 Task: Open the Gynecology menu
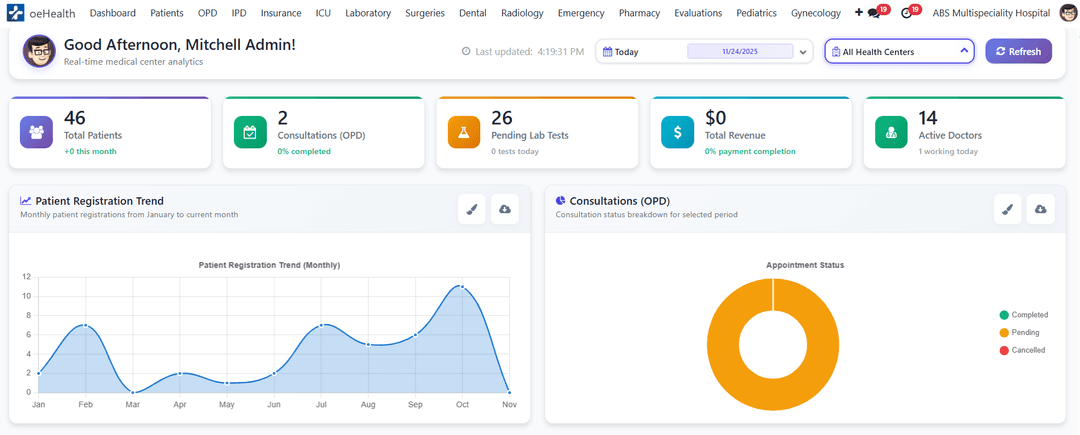pyautogui.click(x=816, y=13)
